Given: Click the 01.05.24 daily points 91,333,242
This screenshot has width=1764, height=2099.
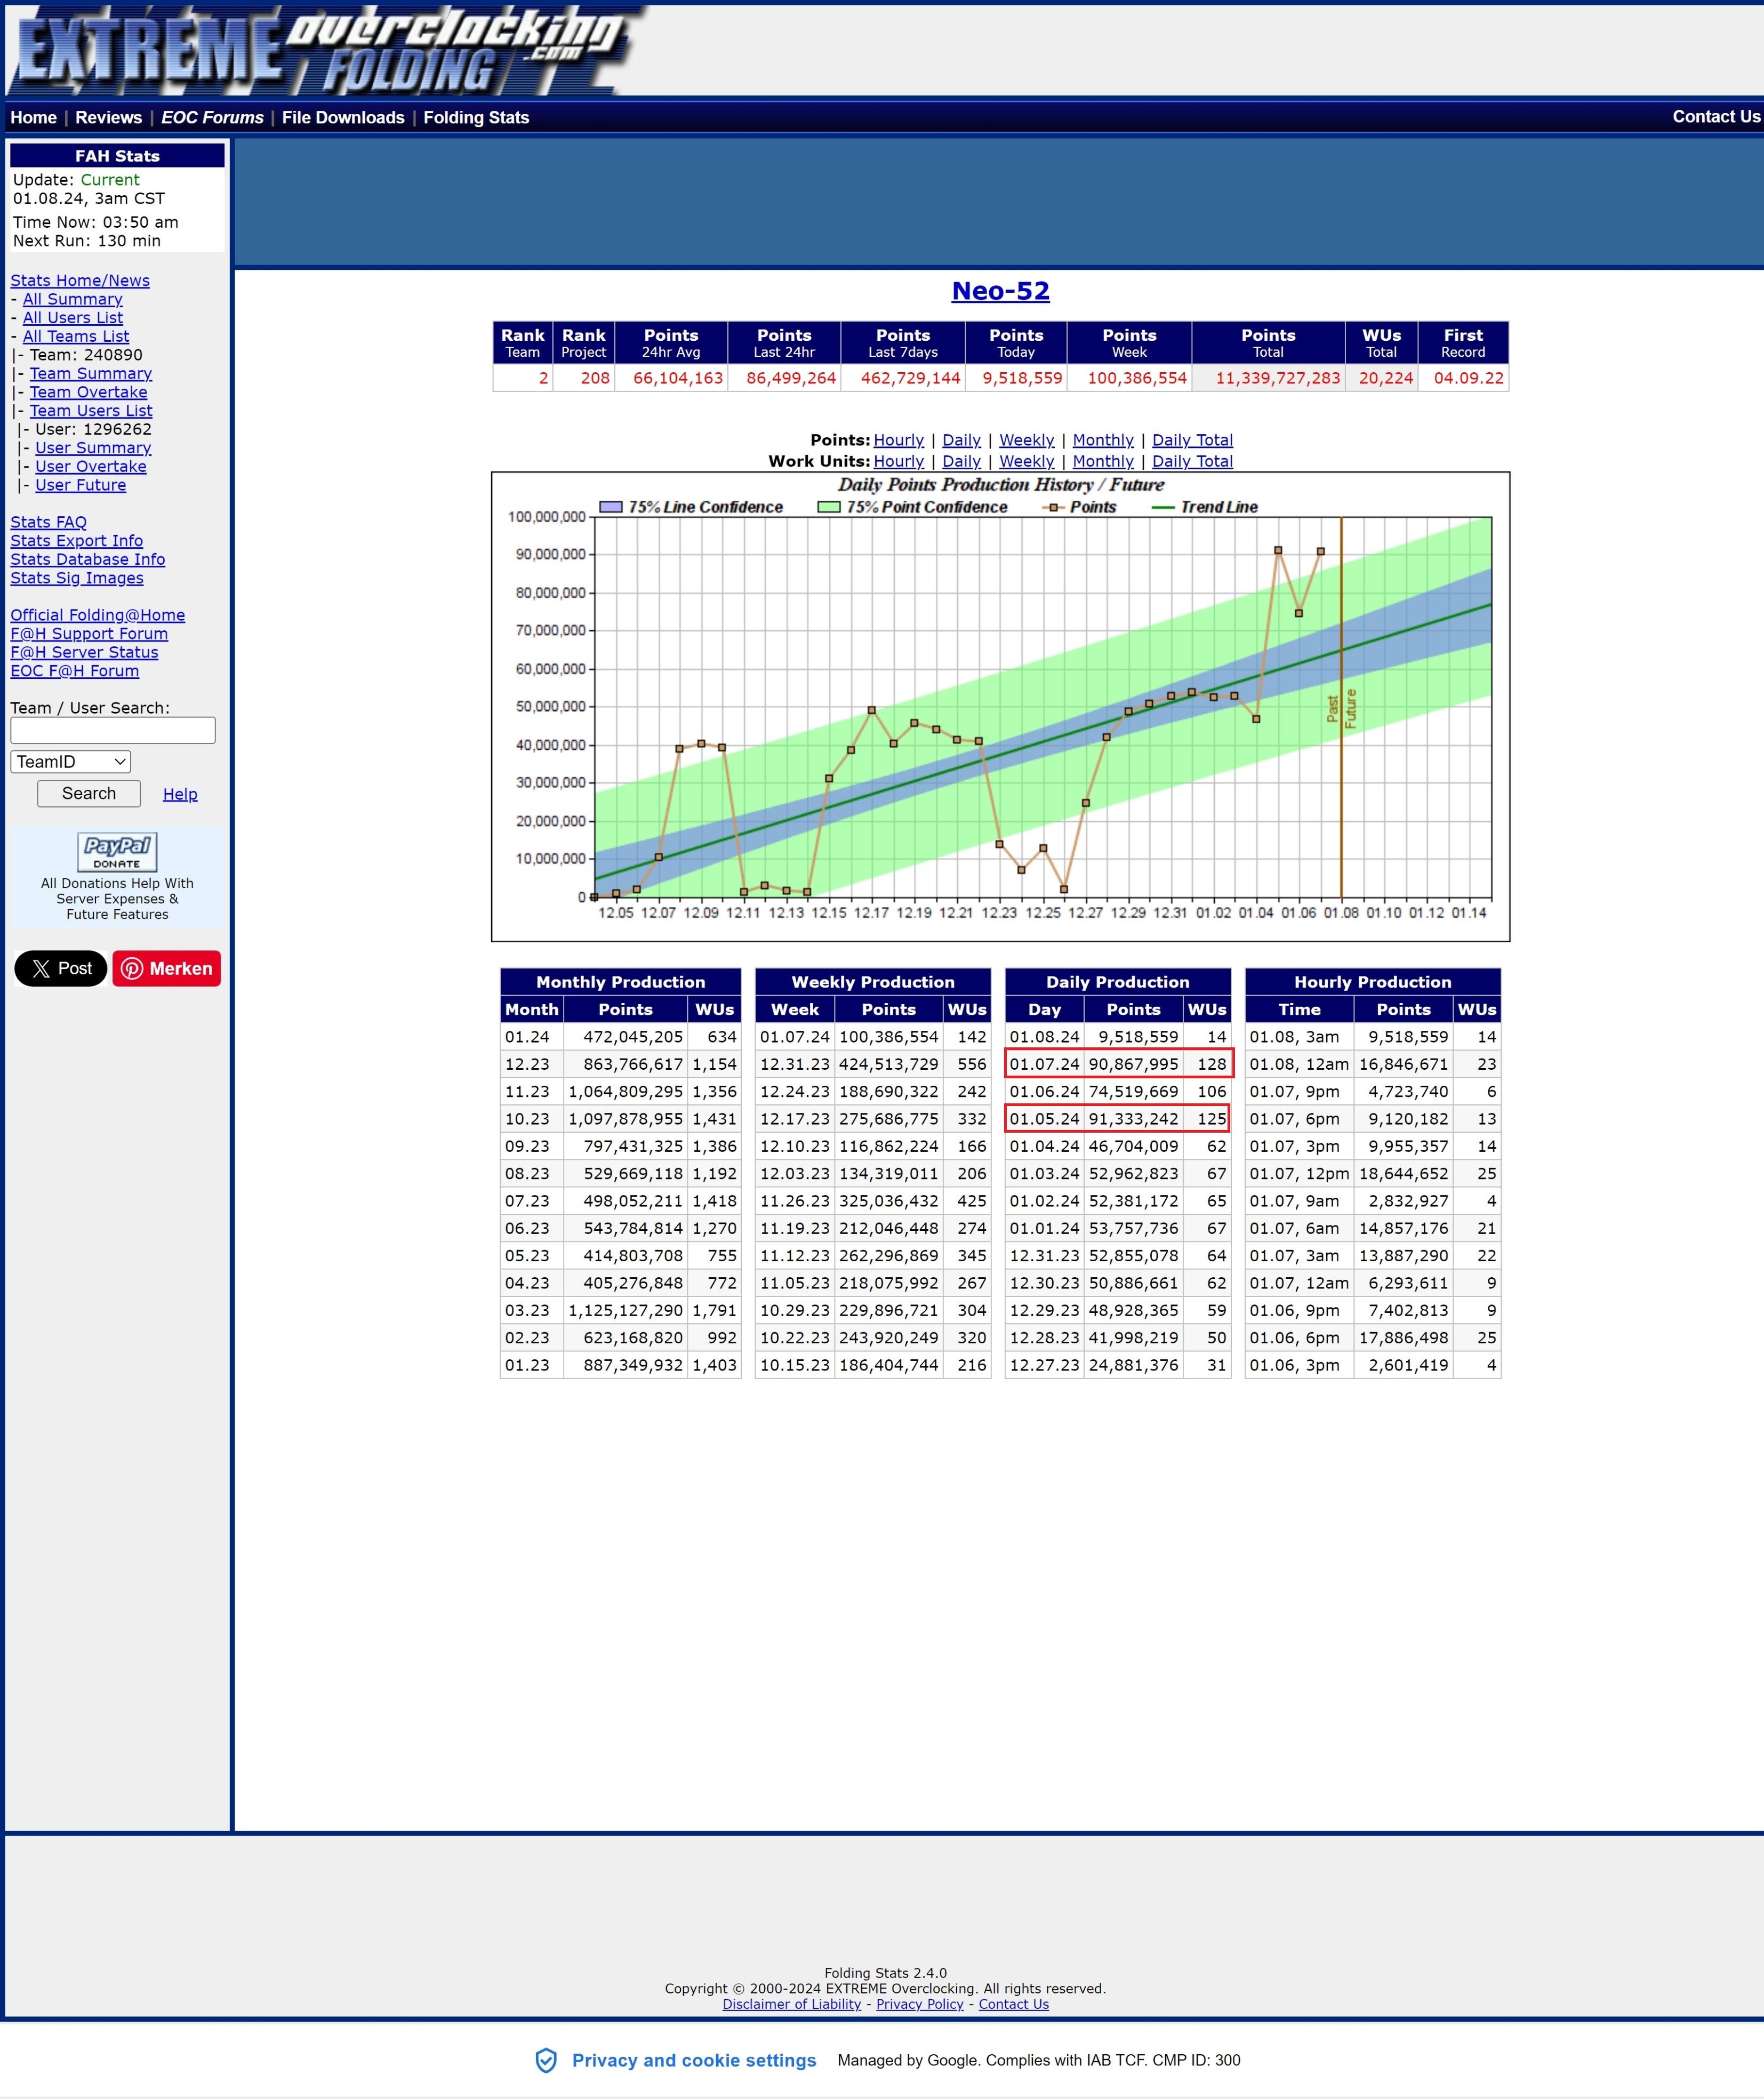Looking at the screenshot, I should click(x=1134, y=1119).
